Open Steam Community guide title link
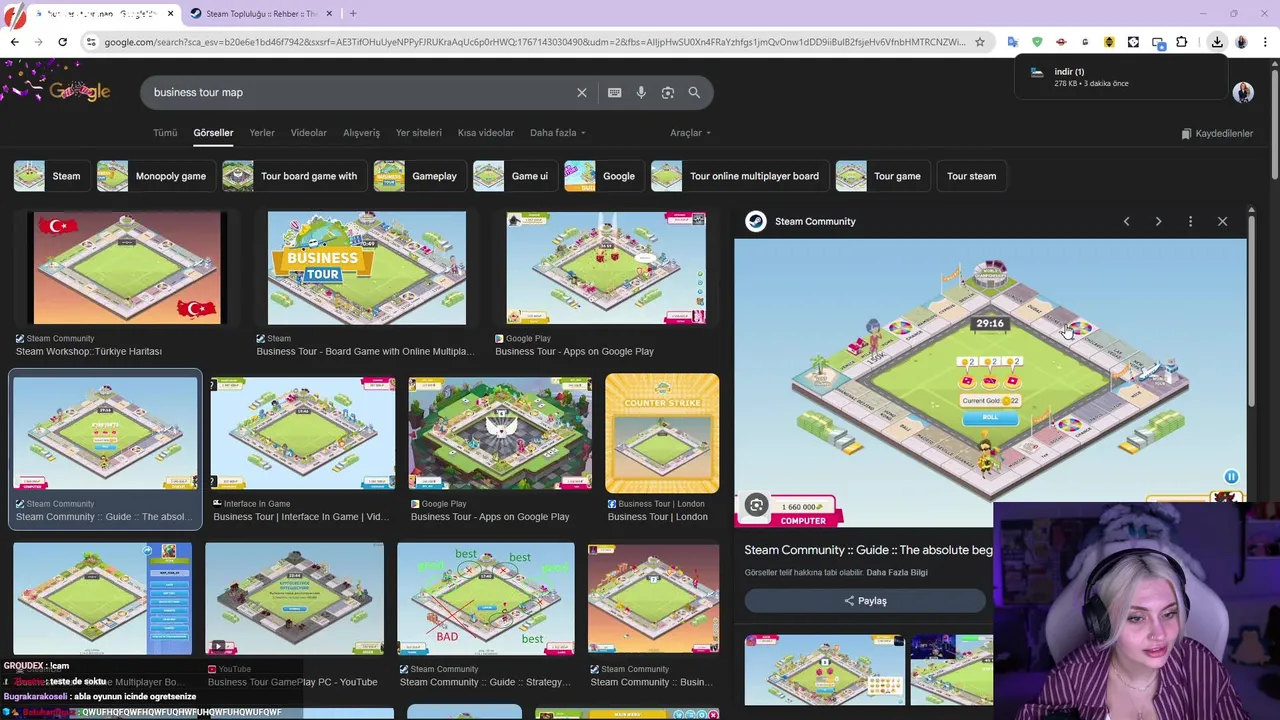 (868, 550)
